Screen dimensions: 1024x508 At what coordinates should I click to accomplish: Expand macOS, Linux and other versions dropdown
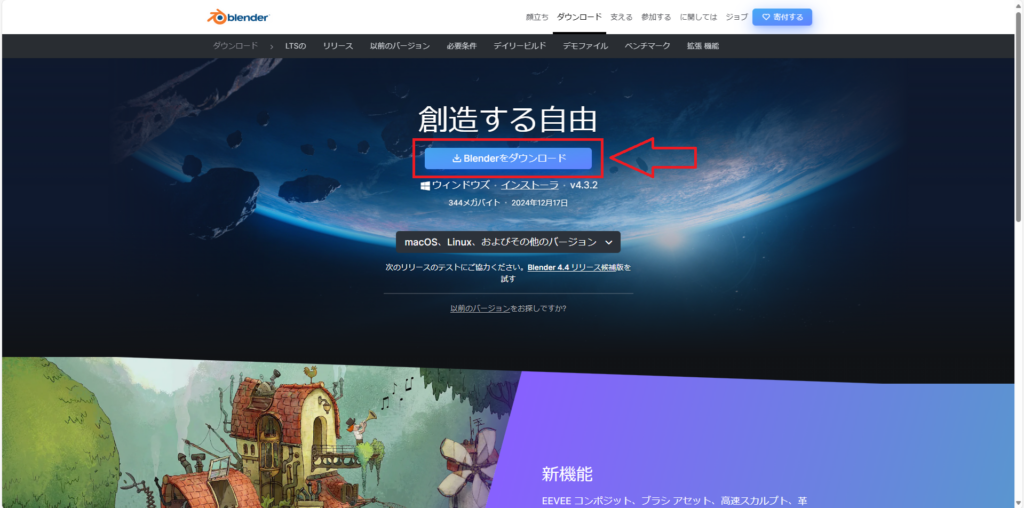click(x=508, y=242)
